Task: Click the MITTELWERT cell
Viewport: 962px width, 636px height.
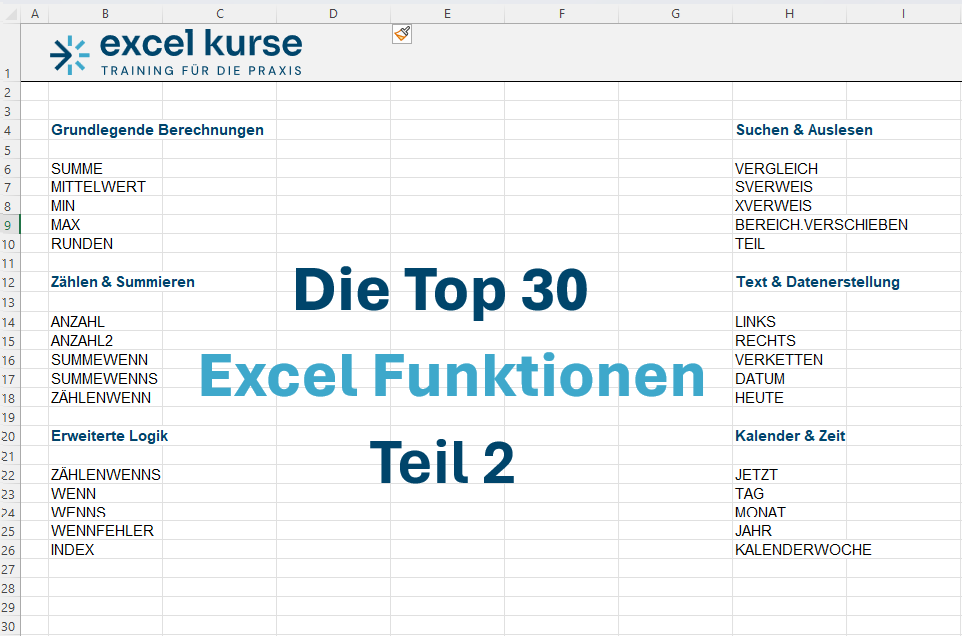Action: click(x=98, y=187)
